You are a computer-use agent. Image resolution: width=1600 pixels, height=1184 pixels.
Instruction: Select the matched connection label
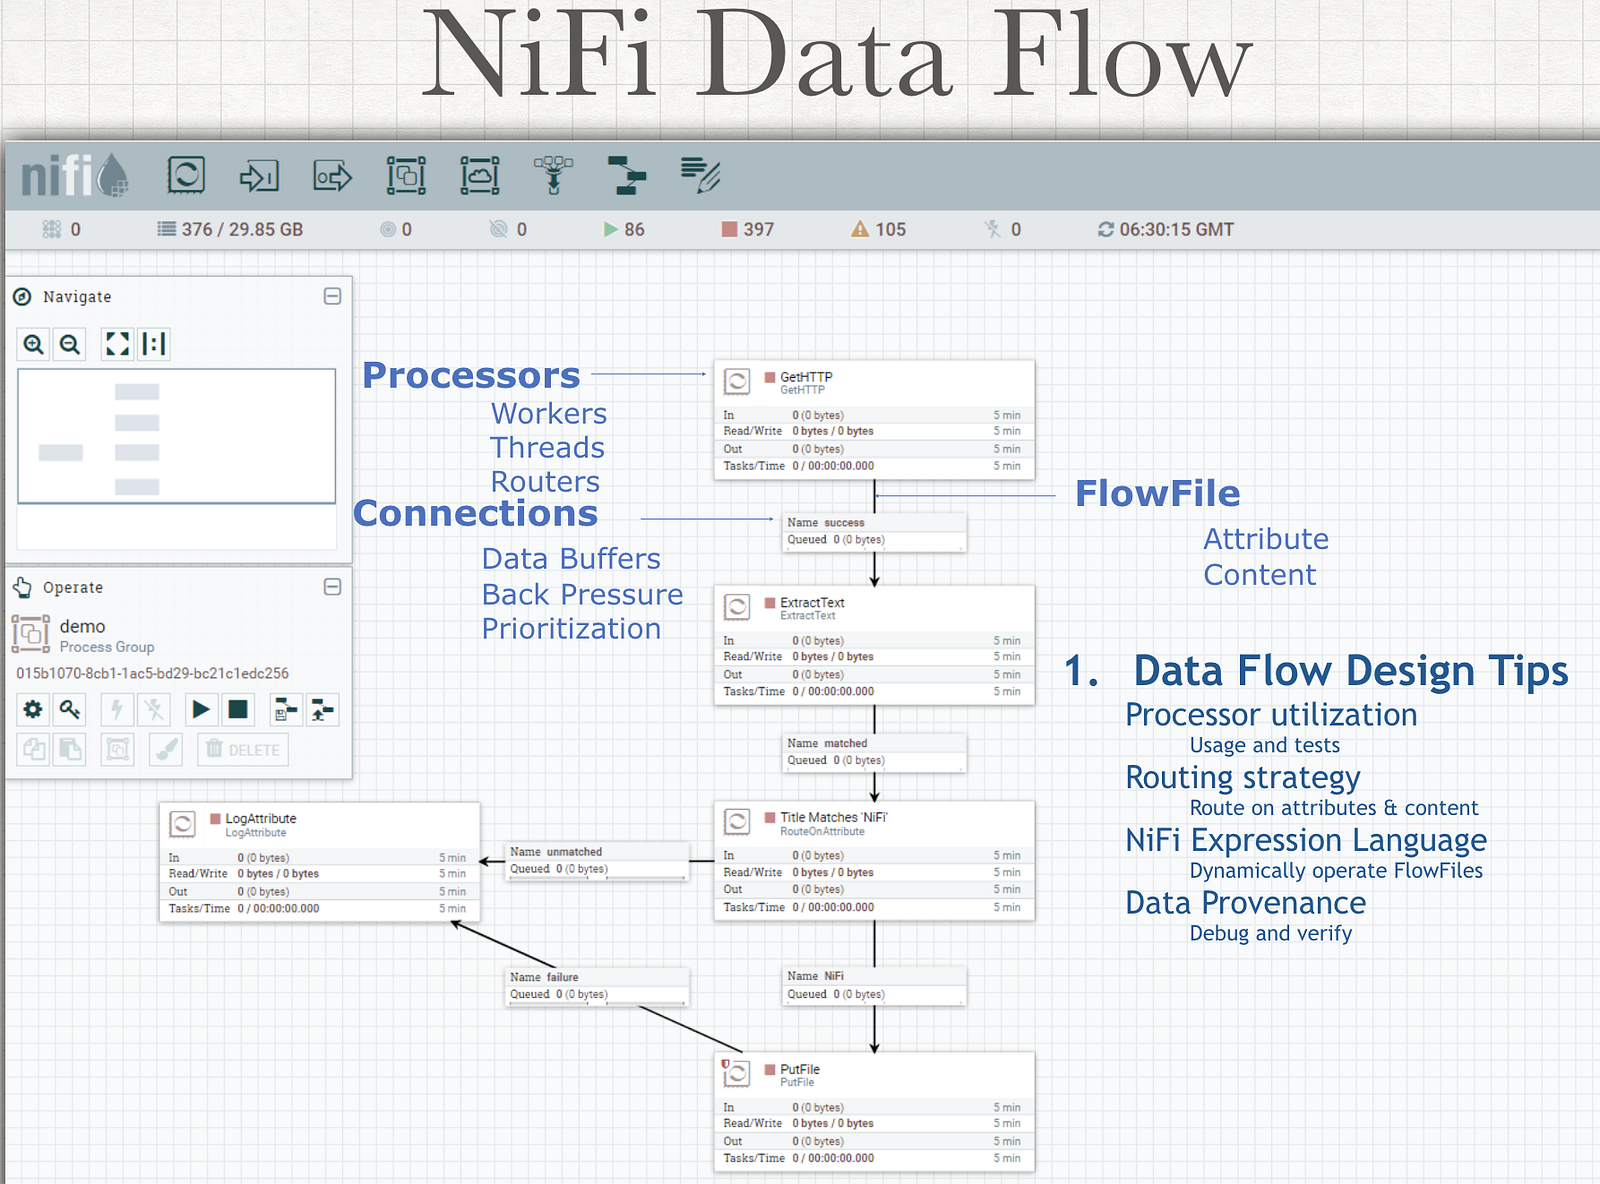tap(874, 752)
